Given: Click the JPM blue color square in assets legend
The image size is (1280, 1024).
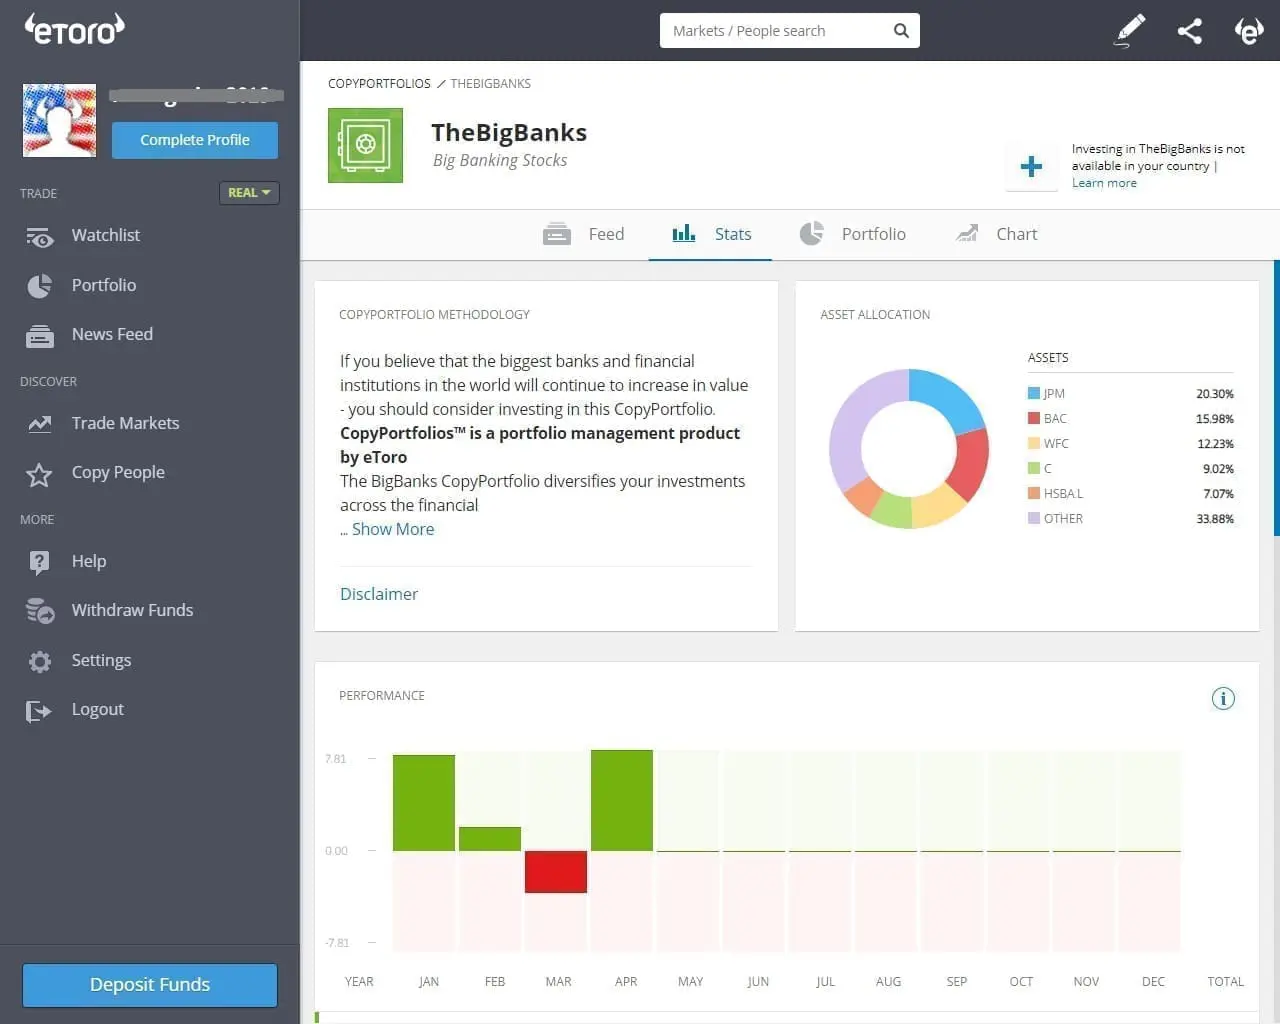Looking at the screenshot, I should (x=1033, y=392).
